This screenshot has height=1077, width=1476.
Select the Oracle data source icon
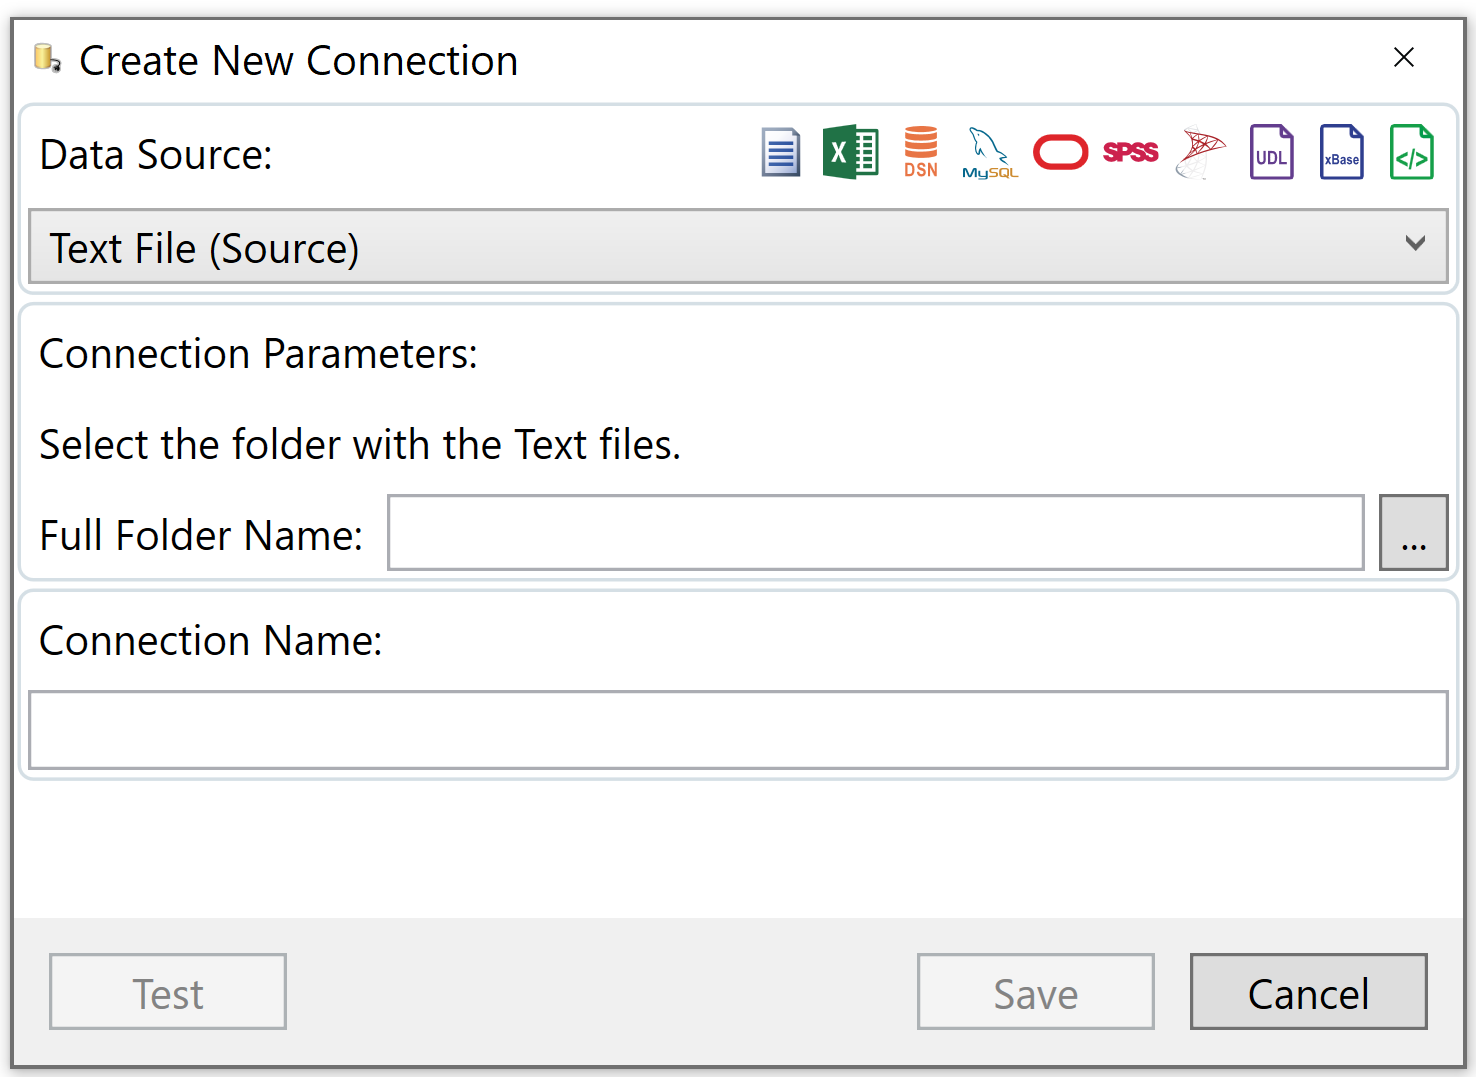coord(1060,152)
